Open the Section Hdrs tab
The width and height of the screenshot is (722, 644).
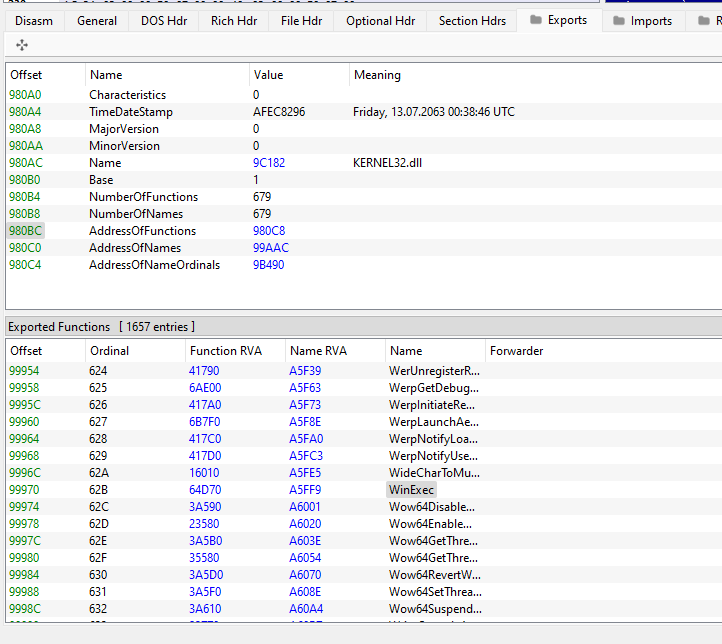tap(472, 21)
